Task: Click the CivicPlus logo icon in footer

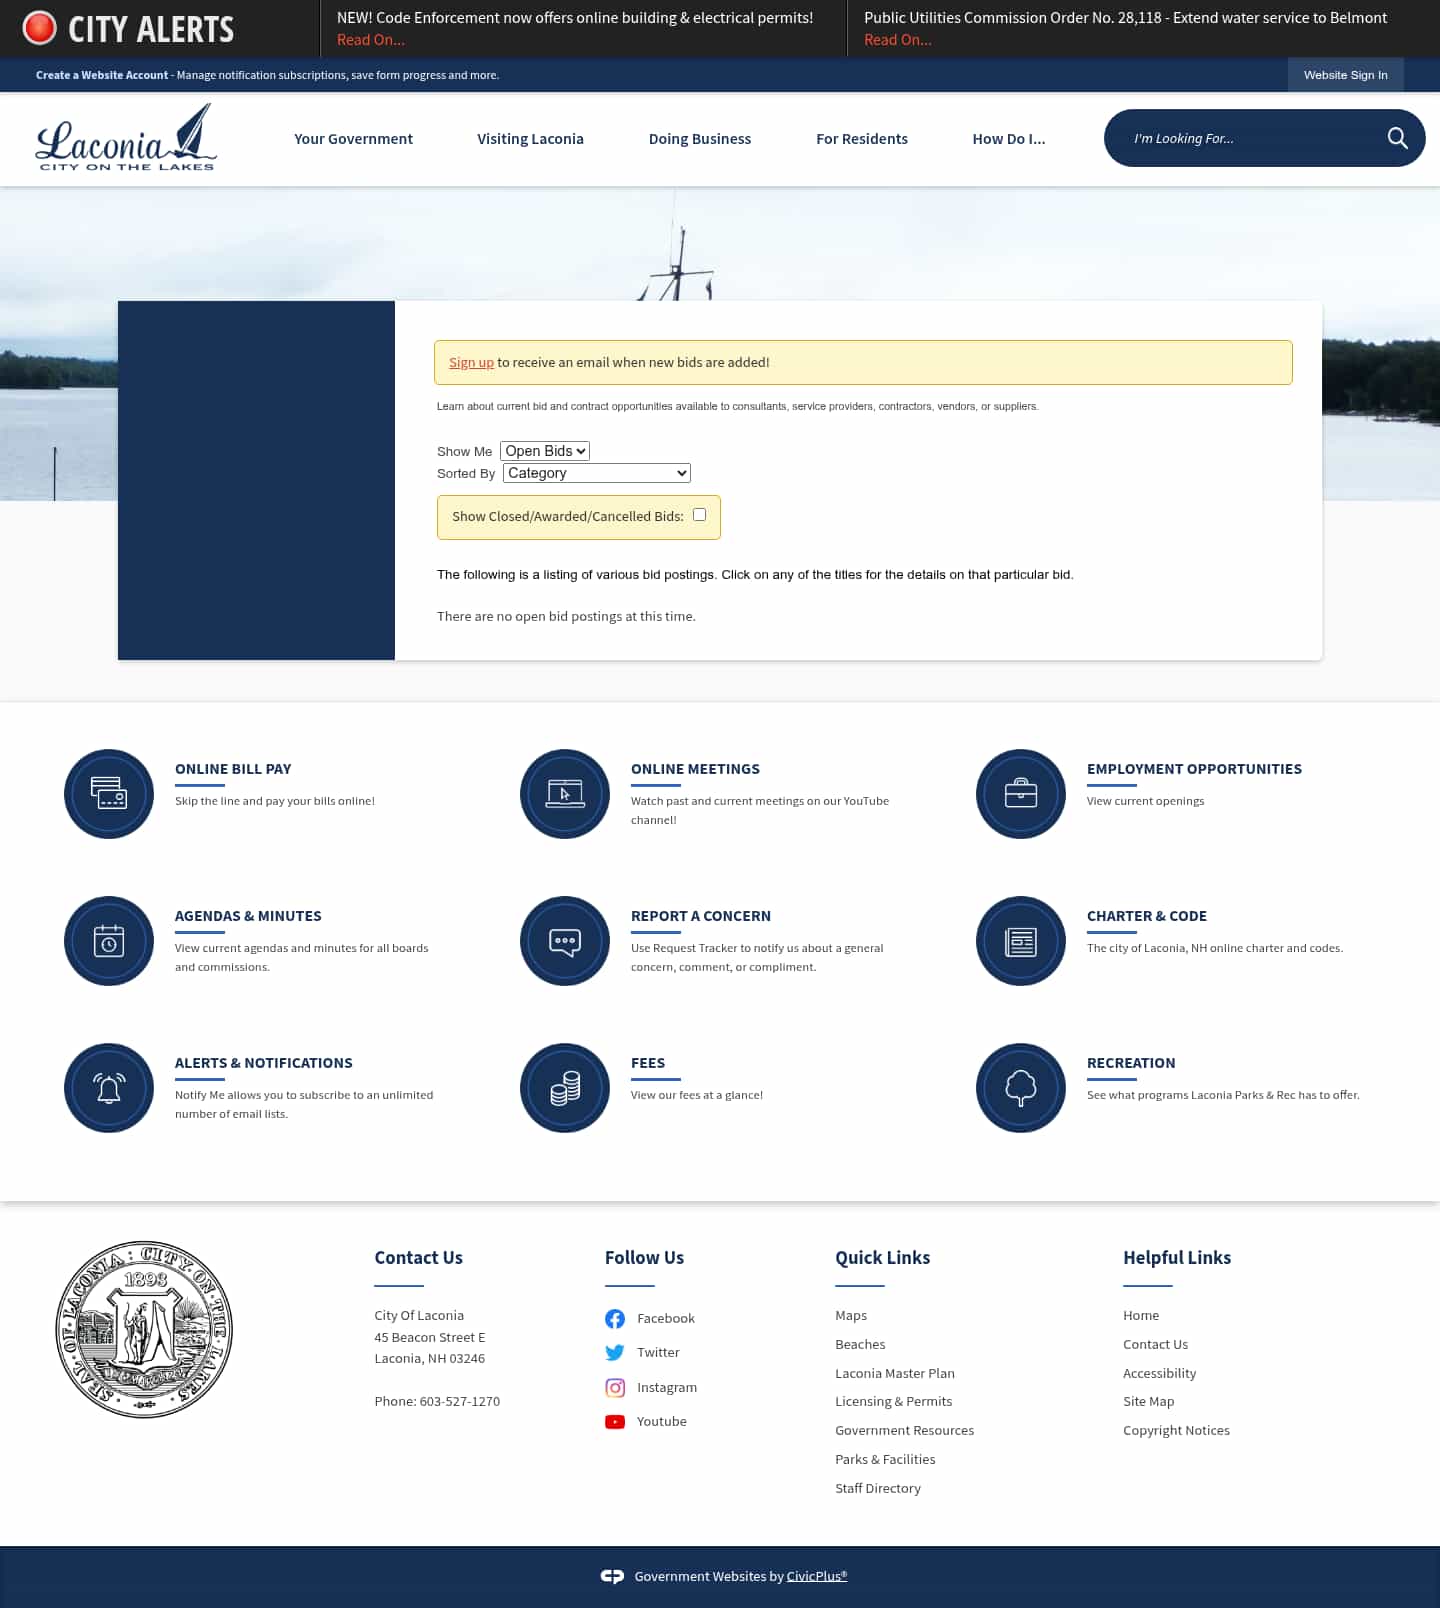Action: (612, 1576)
